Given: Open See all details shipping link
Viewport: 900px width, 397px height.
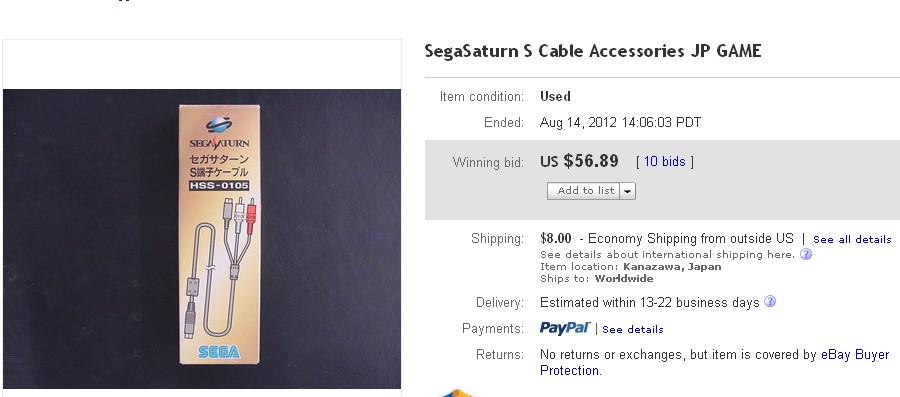Looking at the screenshot, I should tap(852, 240).
